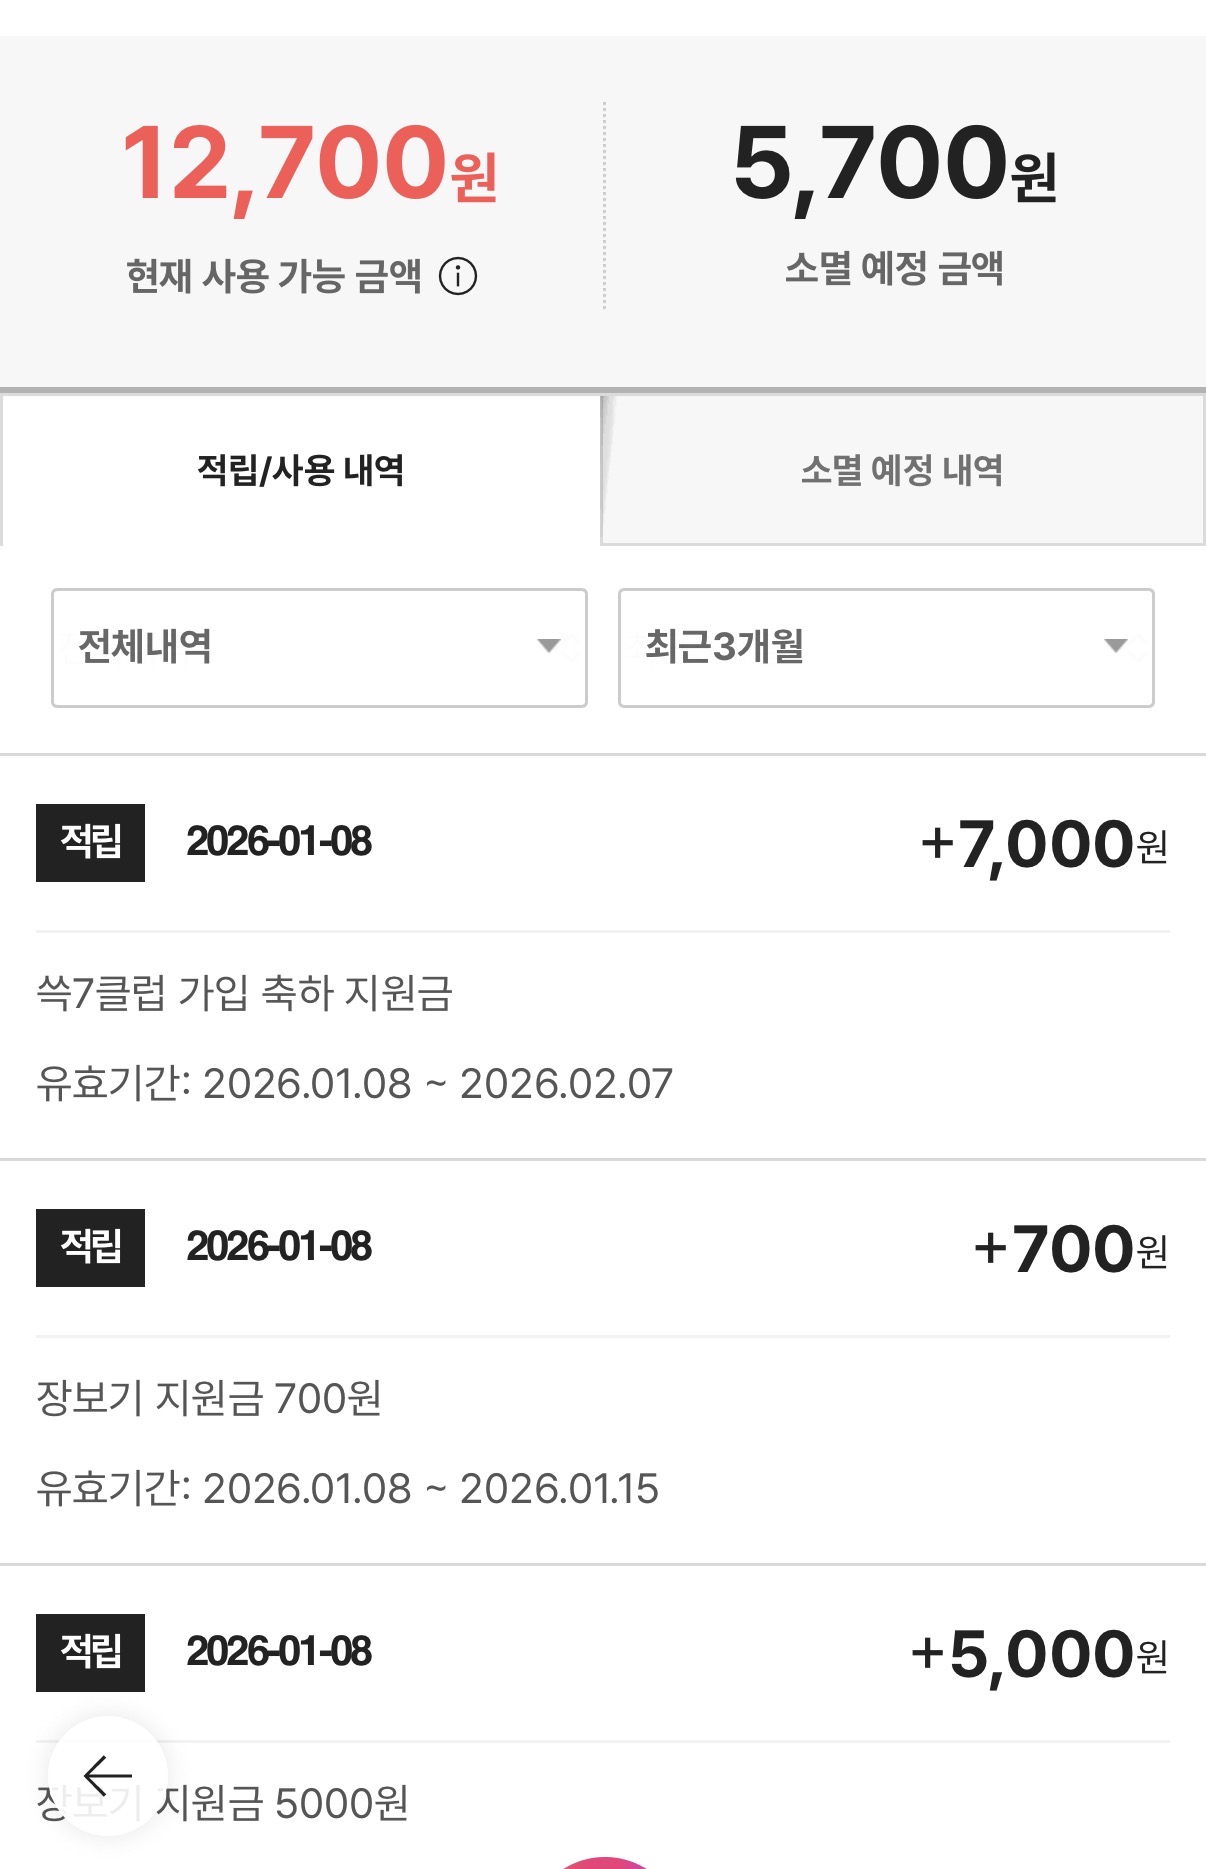The image size is (1206, 1869).
Task: Click the +7,000원 amount
Action: [1042, 844]
